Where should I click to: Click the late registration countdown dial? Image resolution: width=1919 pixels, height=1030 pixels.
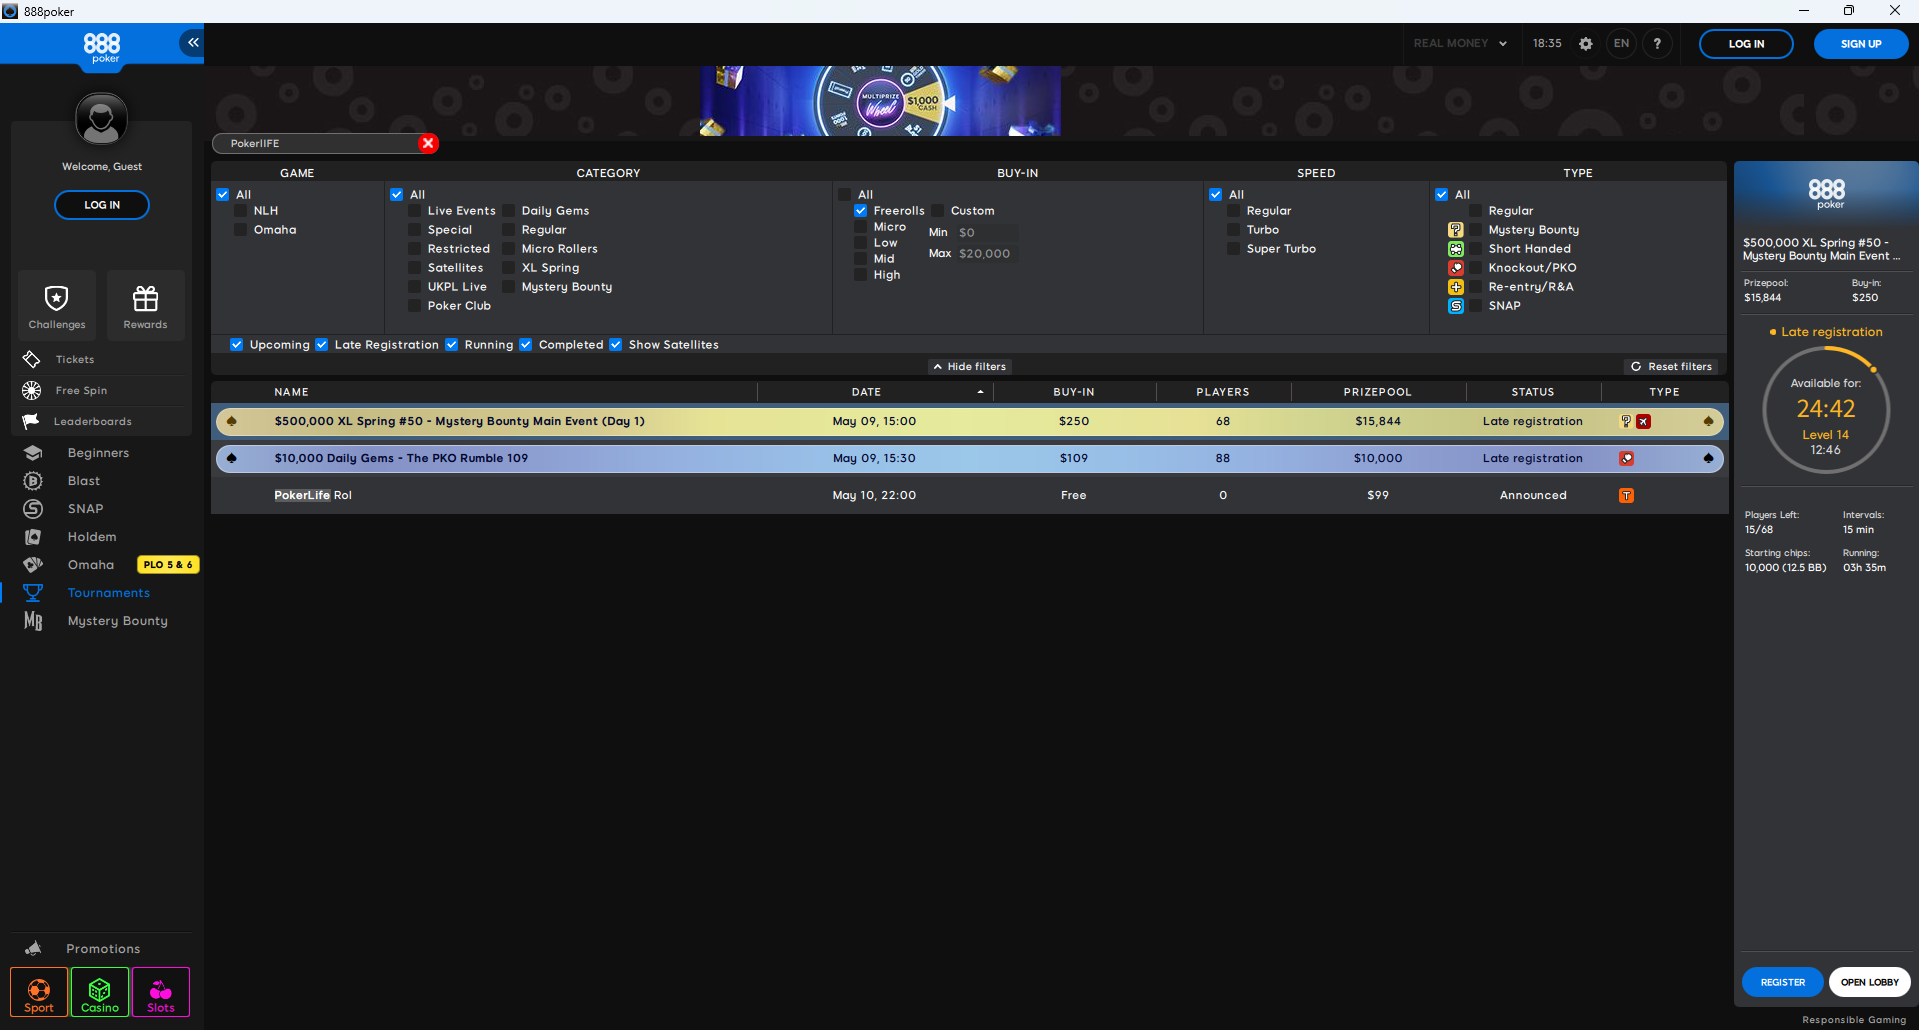coord(1826,410)
